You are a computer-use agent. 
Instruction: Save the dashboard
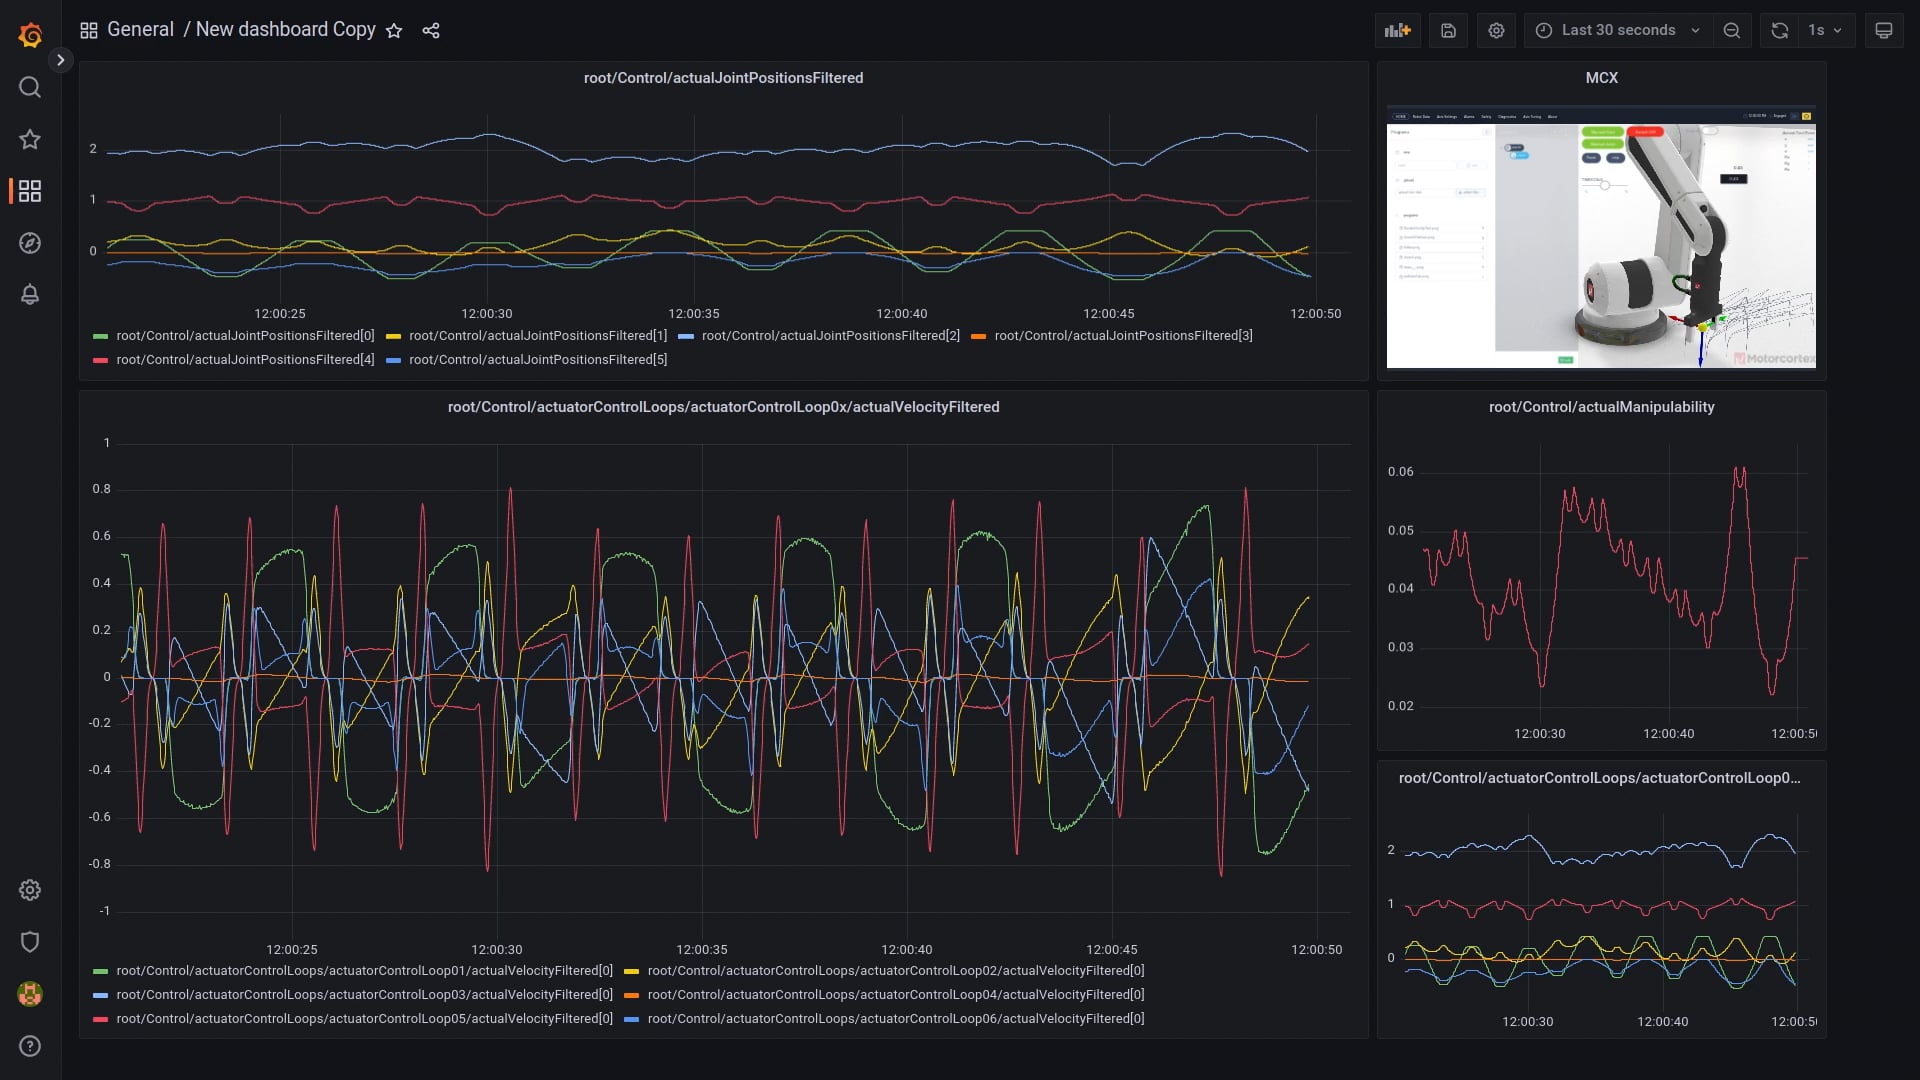point(1448,30)
